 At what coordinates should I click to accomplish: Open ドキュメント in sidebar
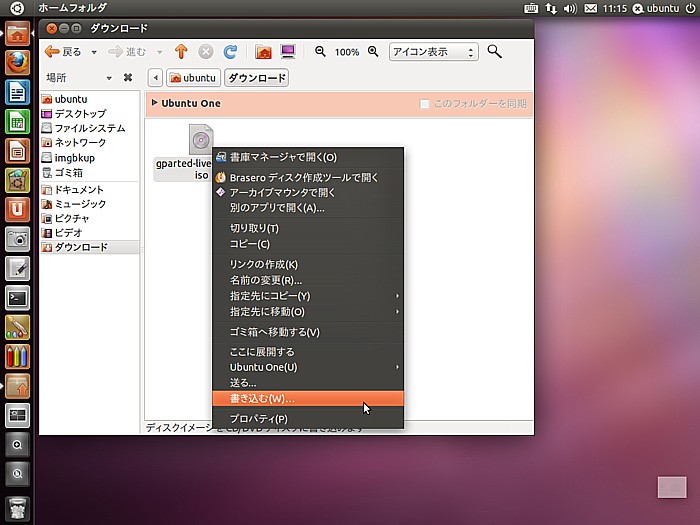[x=90, y=189]
